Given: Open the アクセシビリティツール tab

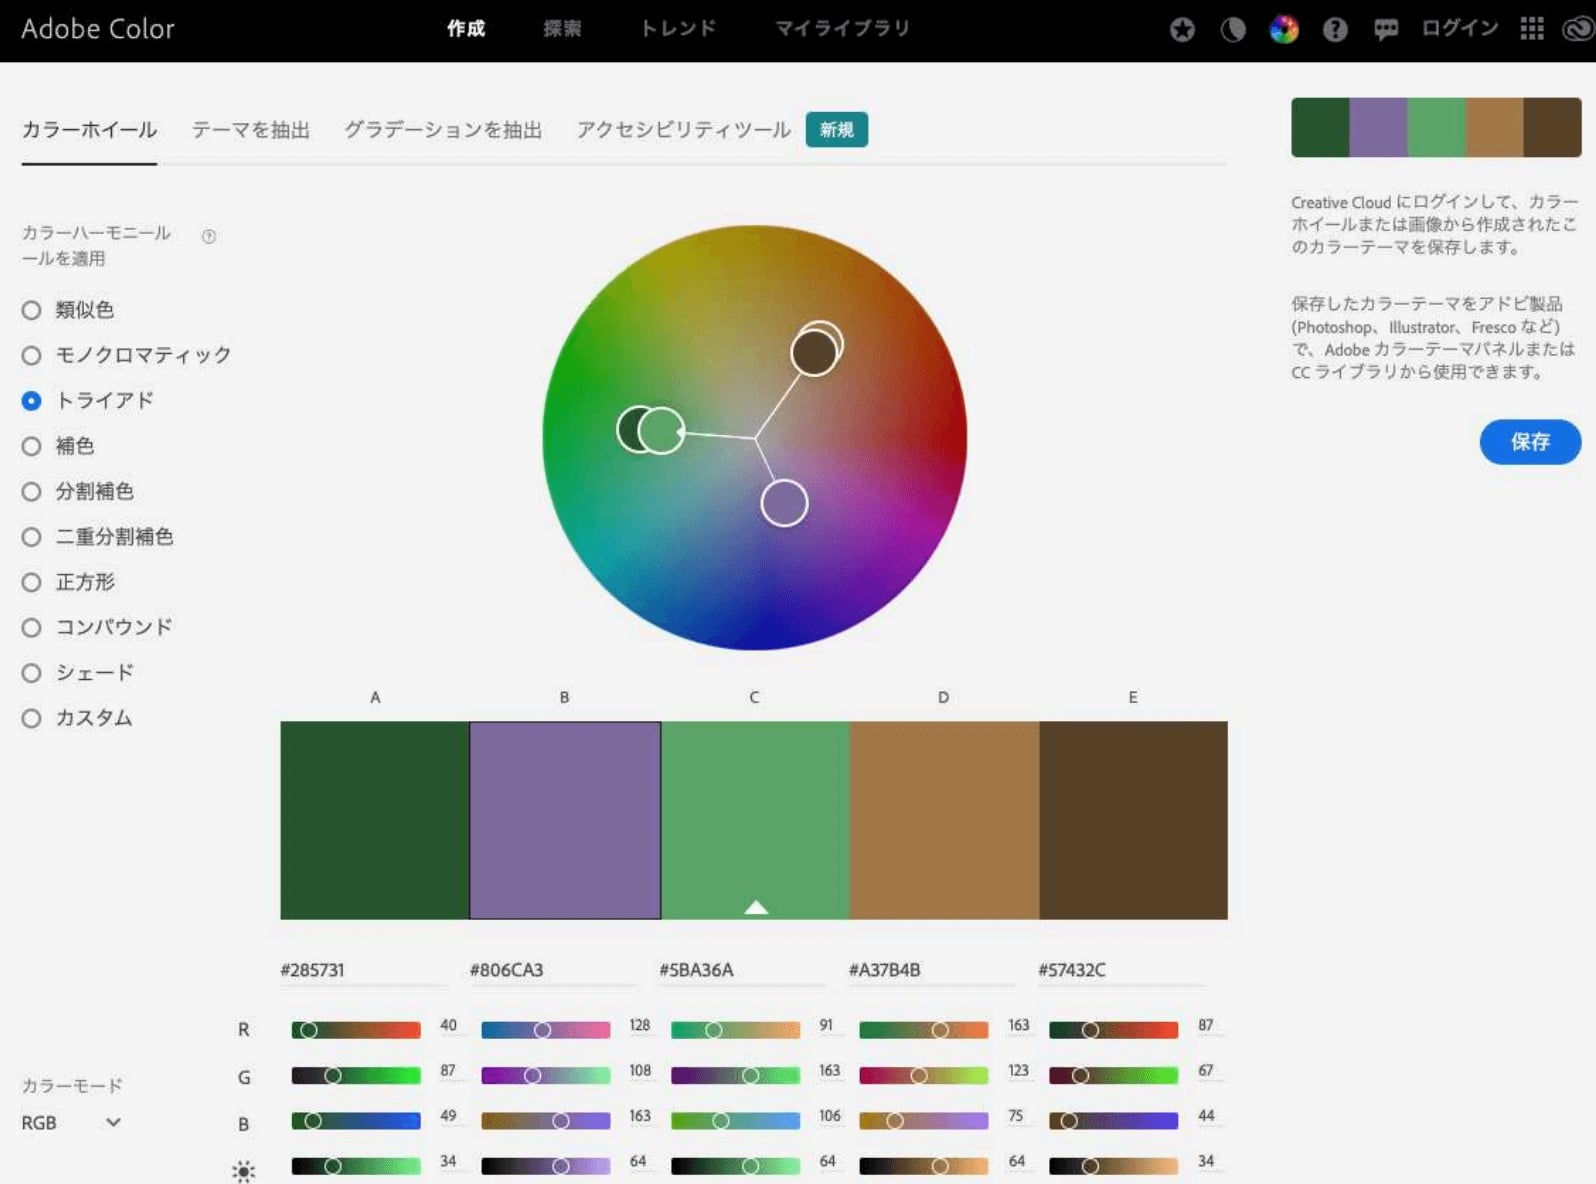Looking at the screenshot, I should [683, 130].
